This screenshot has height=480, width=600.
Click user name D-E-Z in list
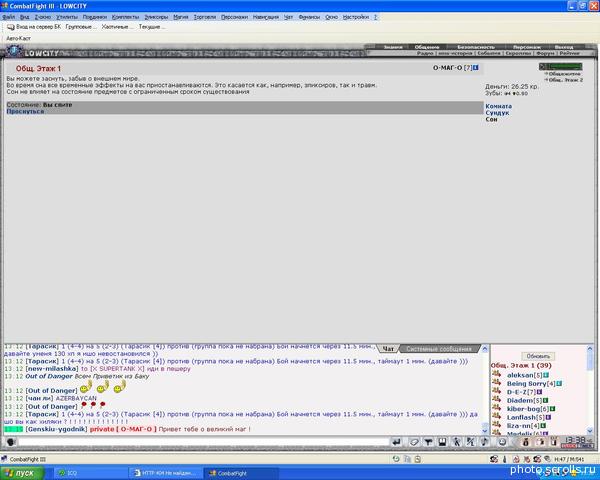(517, 392)
